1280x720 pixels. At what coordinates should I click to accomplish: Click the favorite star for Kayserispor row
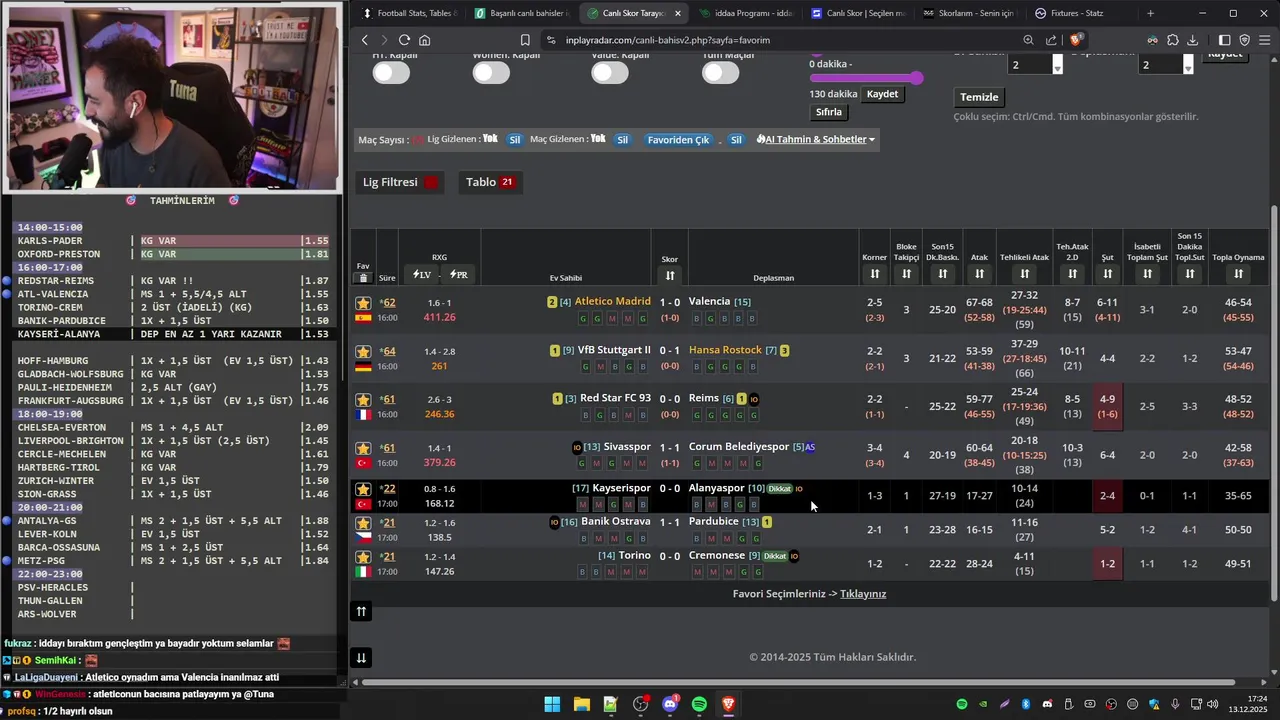pos(363,489)
